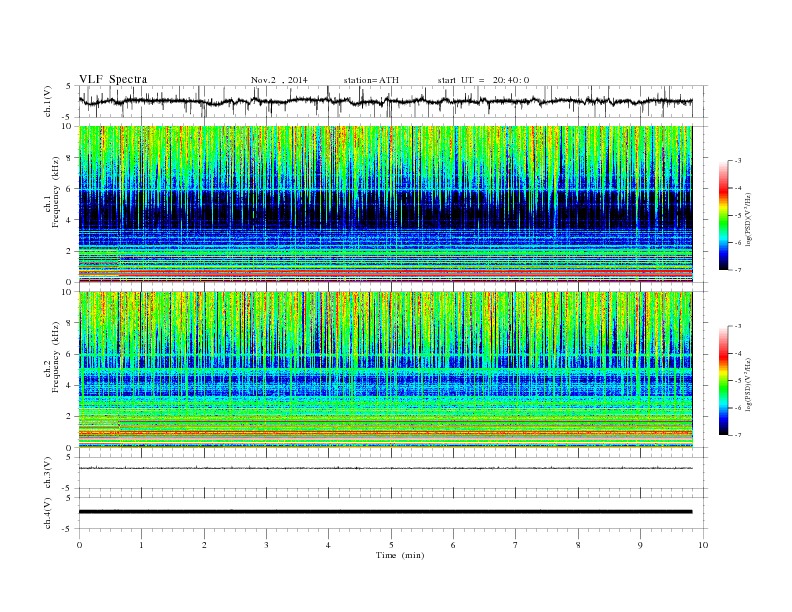Click the "VLF Spectra" title text
This screenshot has width=792, height=612.
(113, 79)
